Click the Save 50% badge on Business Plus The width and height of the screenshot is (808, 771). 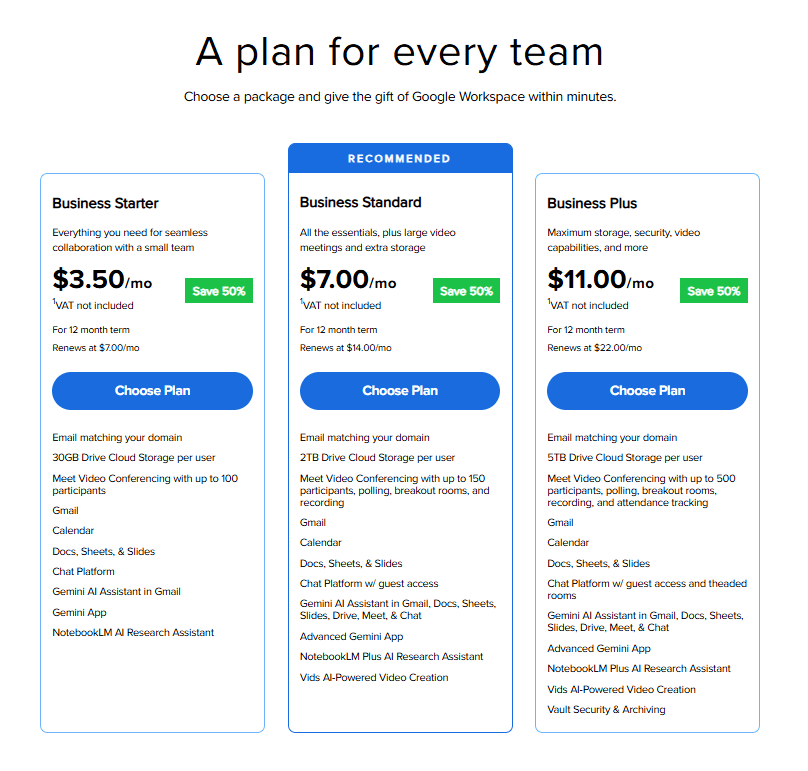click(x=714, y=290)
